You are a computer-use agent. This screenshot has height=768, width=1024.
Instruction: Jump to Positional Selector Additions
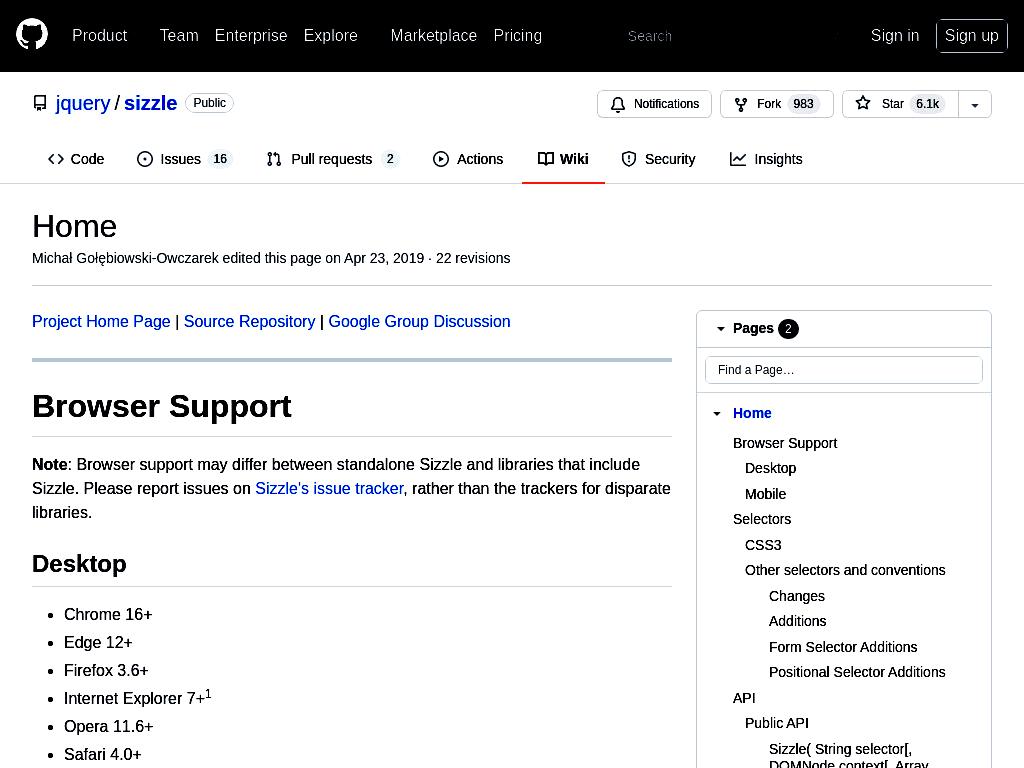point(857,672)
